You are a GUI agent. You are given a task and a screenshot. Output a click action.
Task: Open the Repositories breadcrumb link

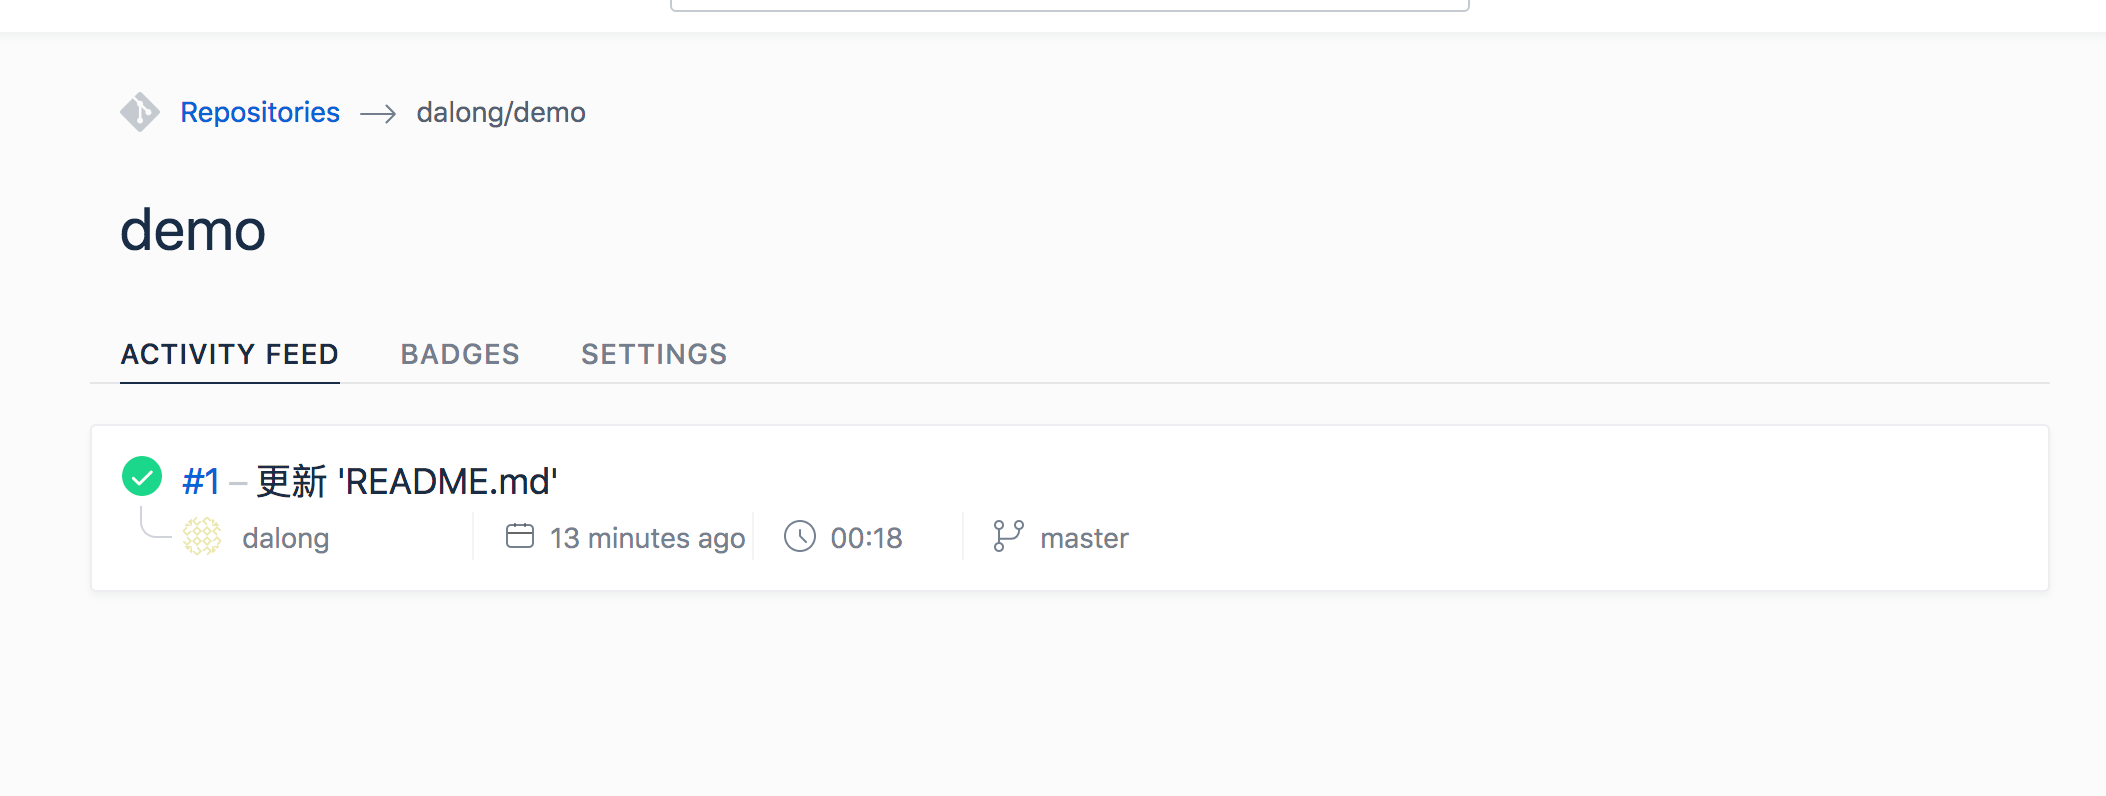[x=260, y=112]
